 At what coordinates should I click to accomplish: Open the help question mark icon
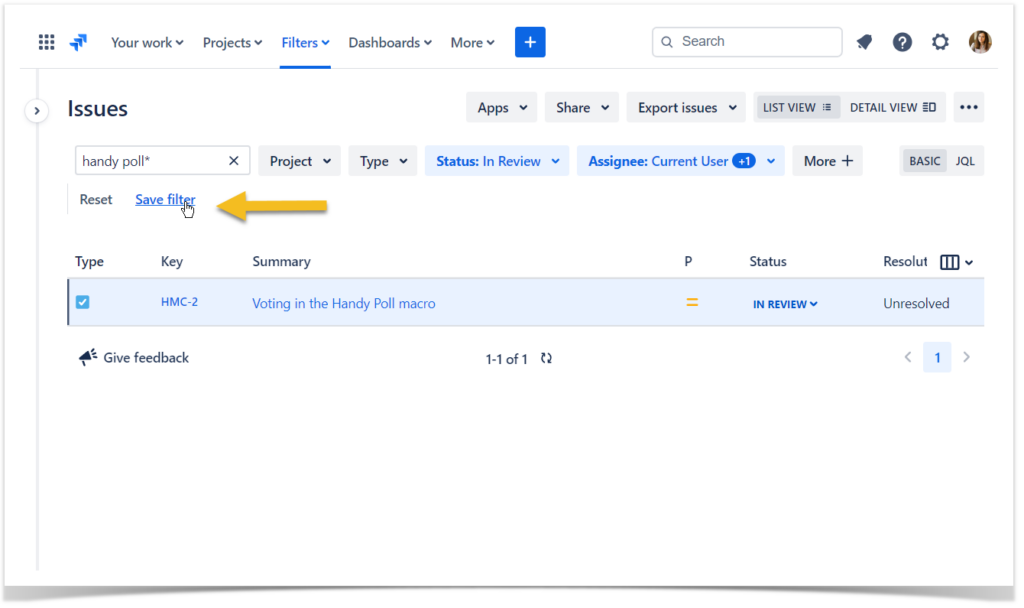tap(902, 42)
